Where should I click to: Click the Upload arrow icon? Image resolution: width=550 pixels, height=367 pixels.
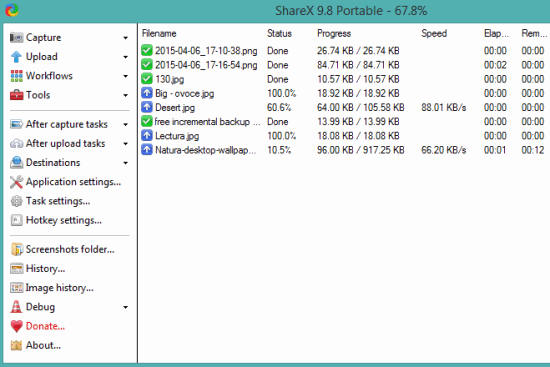16,56
